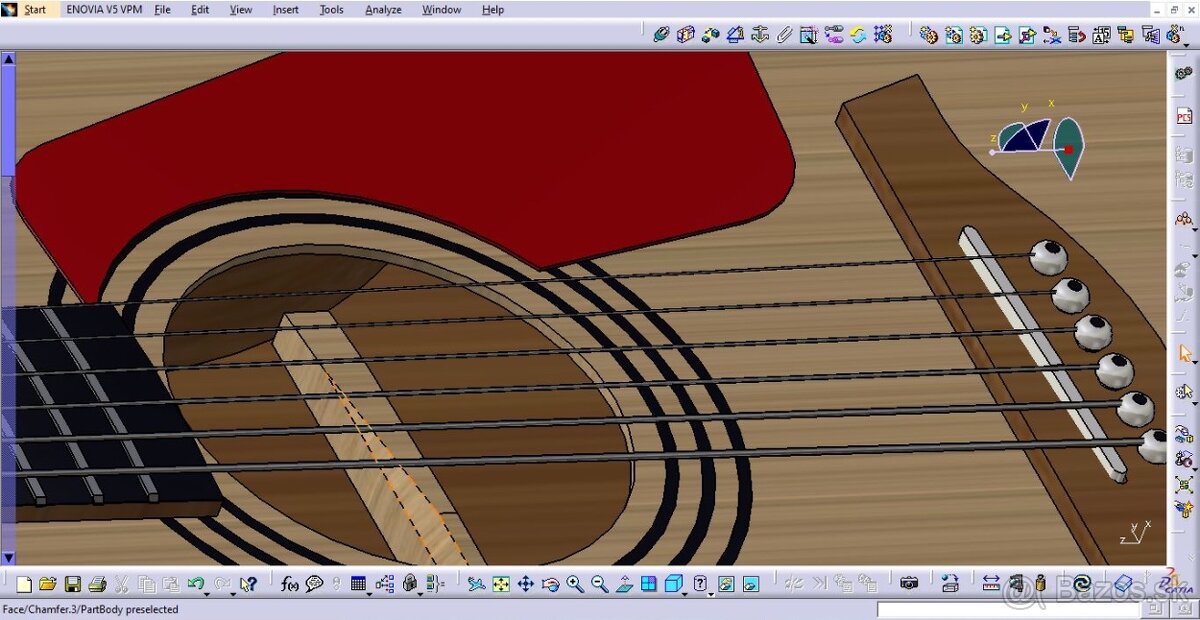Click the ENOVIA V5 VPM menu

(x=104, y=10)
